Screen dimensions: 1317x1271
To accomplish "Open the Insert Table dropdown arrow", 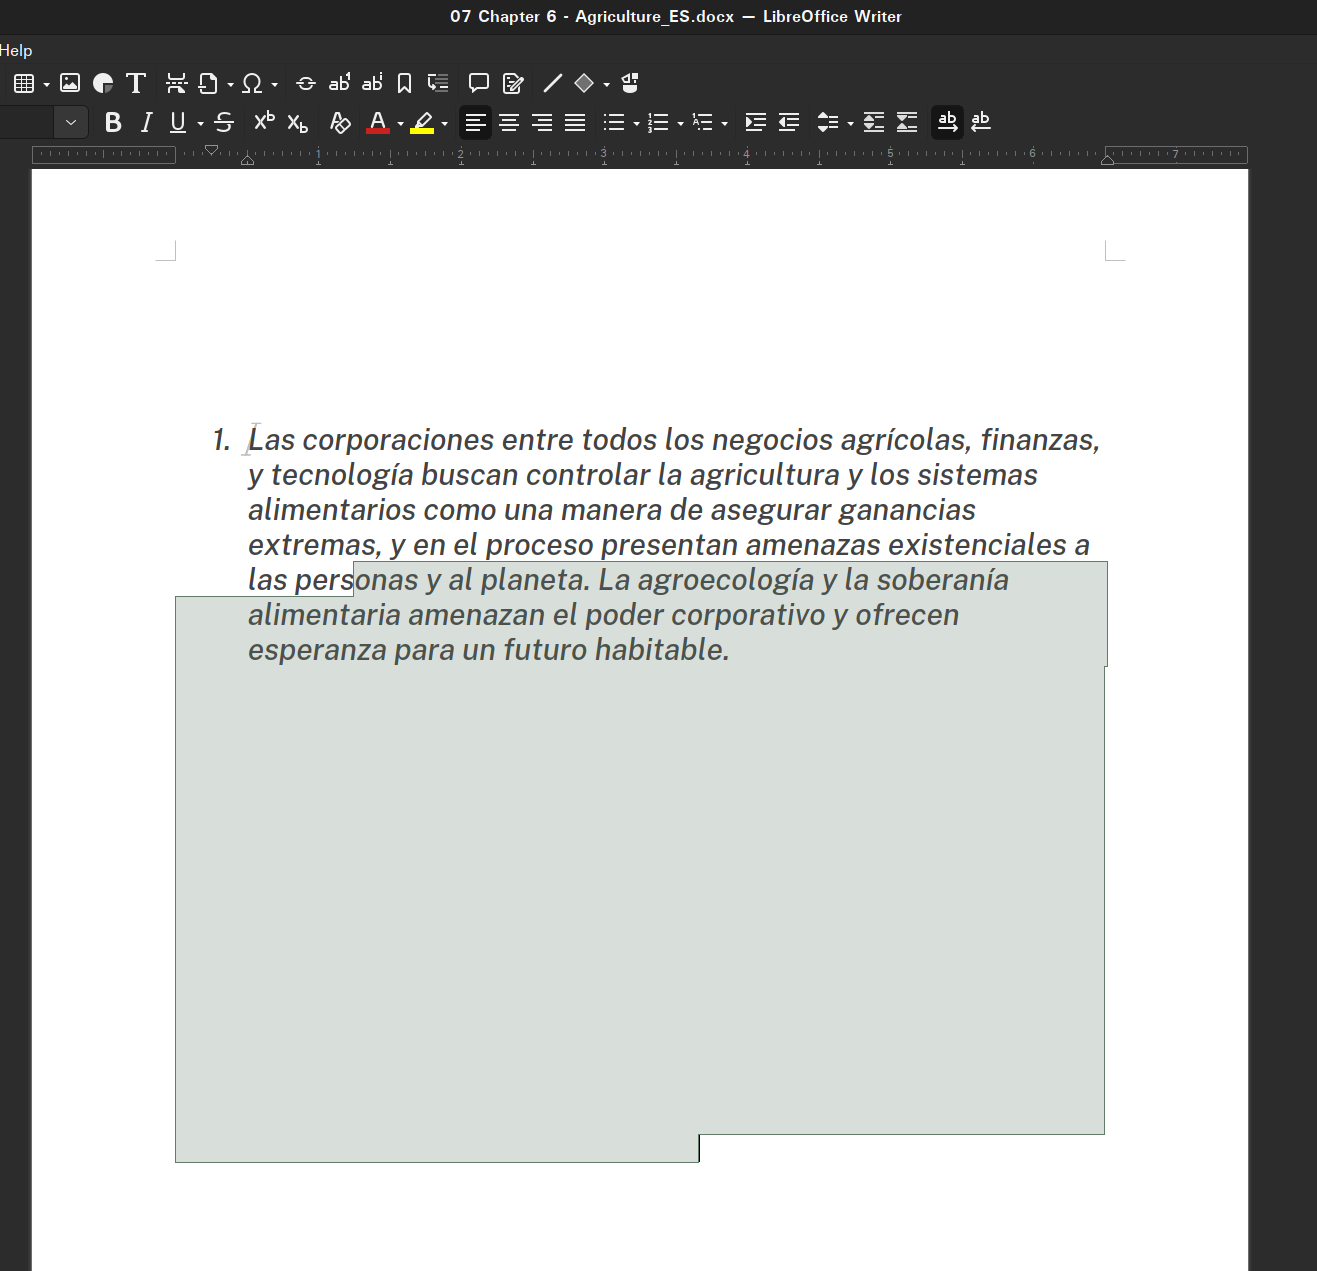I will [x=46, y=84].
